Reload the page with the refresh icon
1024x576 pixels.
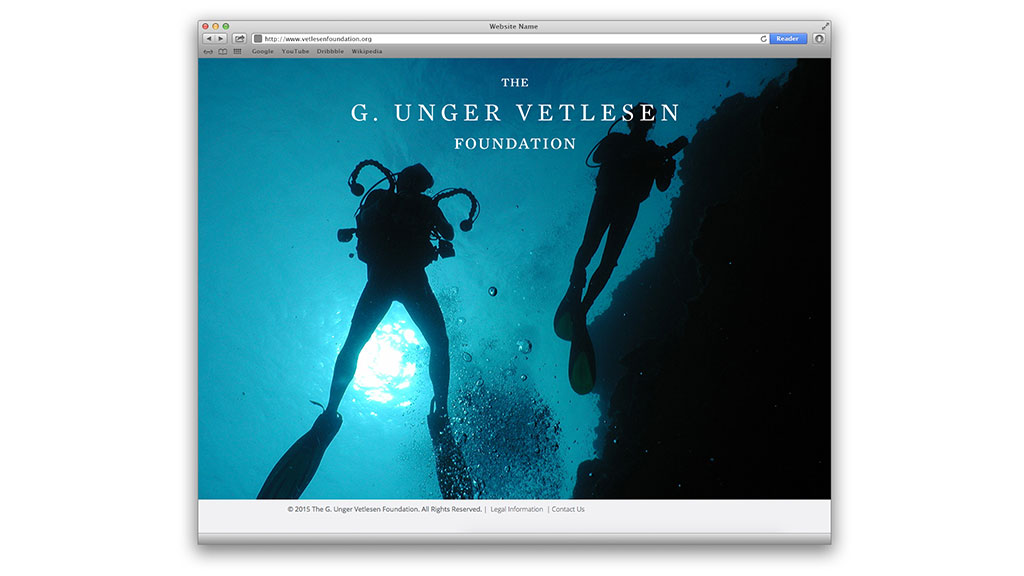click(x=763, y=38)
